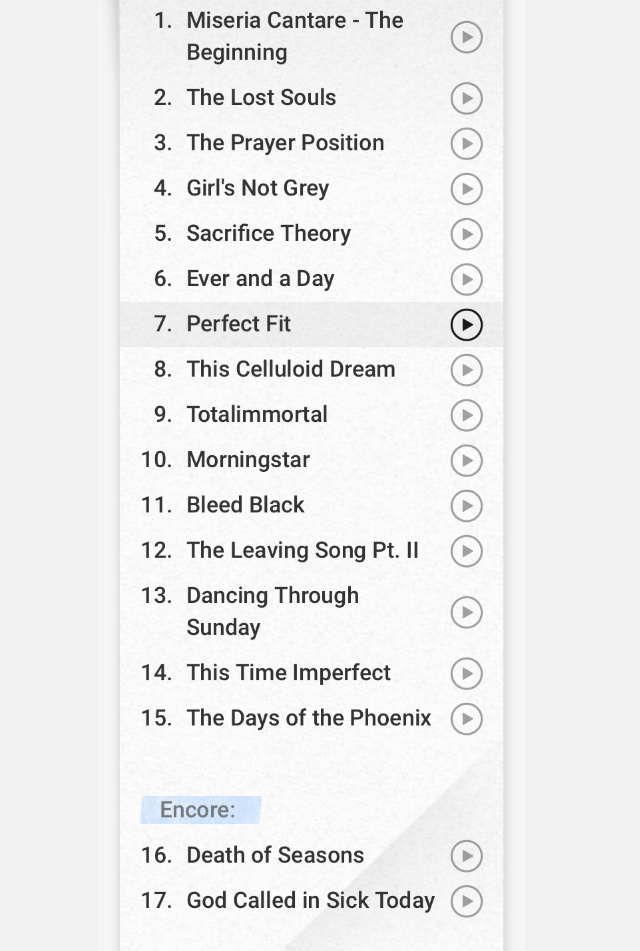Play Sacrifice Theory song

pyautogui.click(x=467, y=234)
